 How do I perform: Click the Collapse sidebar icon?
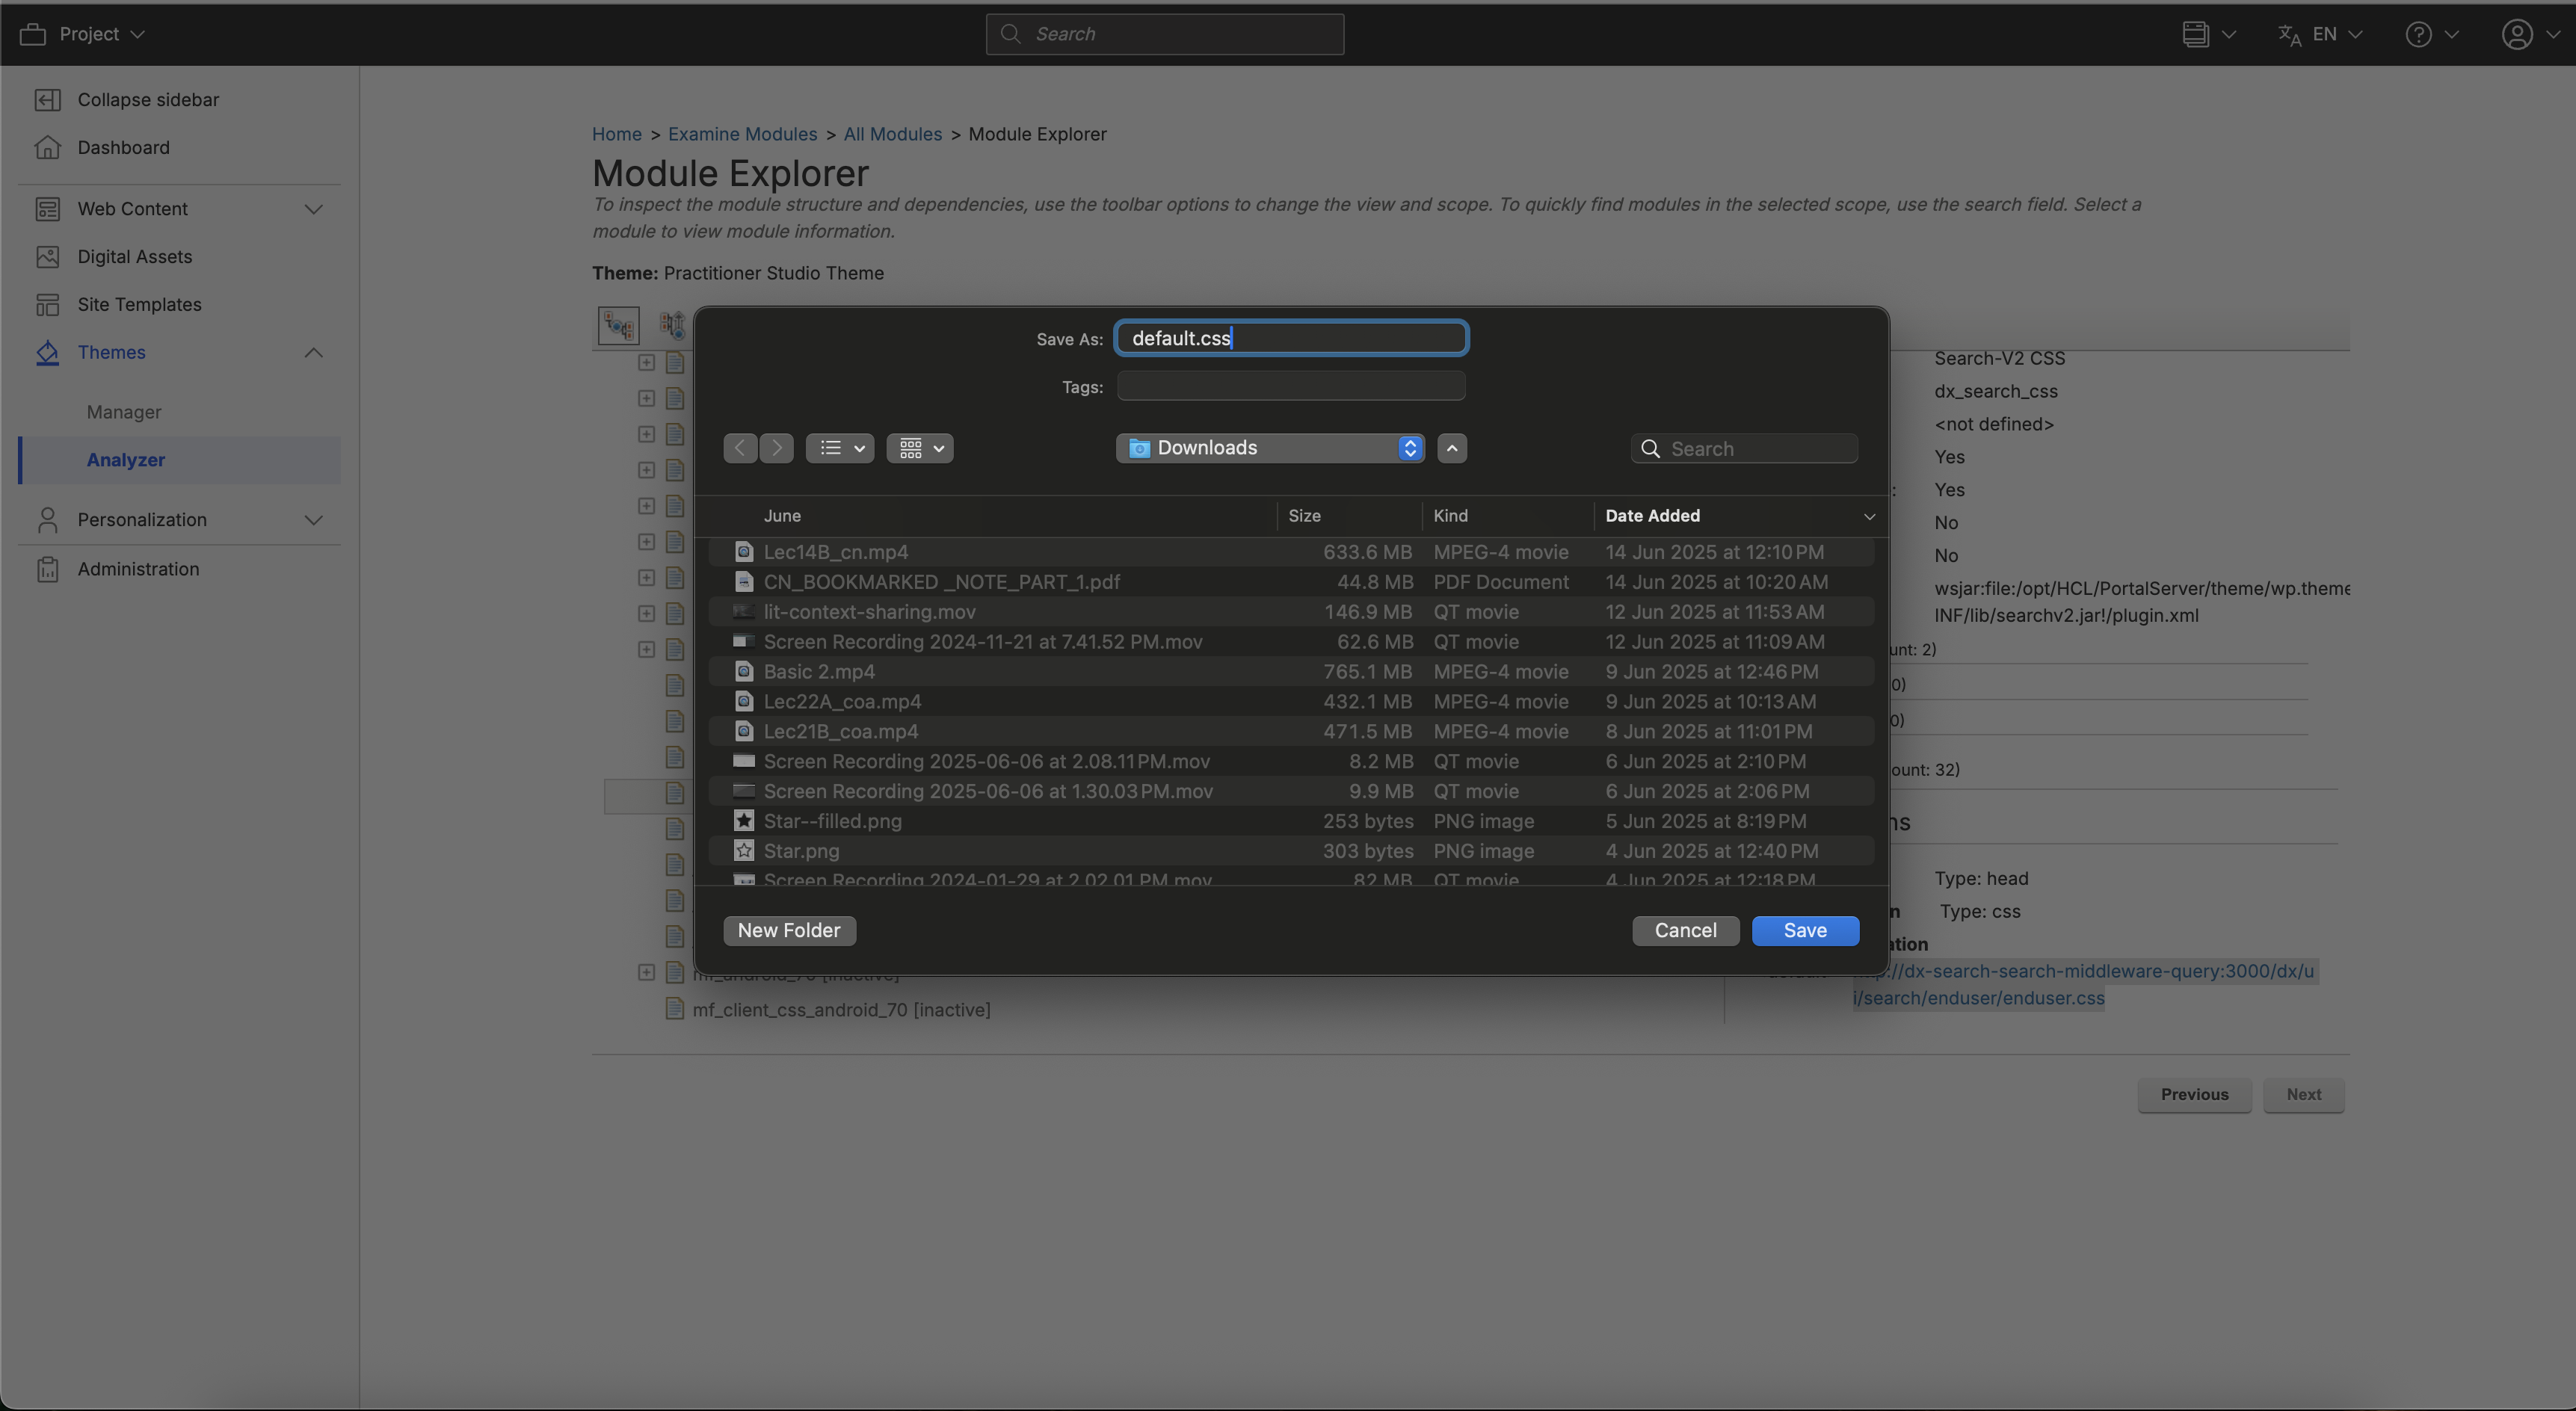[x=47, y=100]
